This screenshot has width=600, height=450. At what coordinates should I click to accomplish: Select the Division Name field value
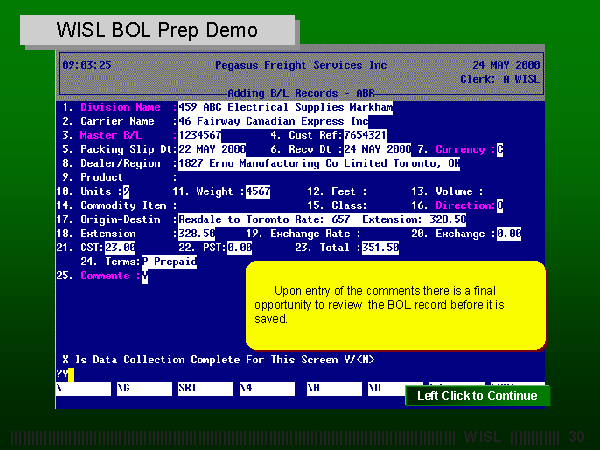point(284,107)
